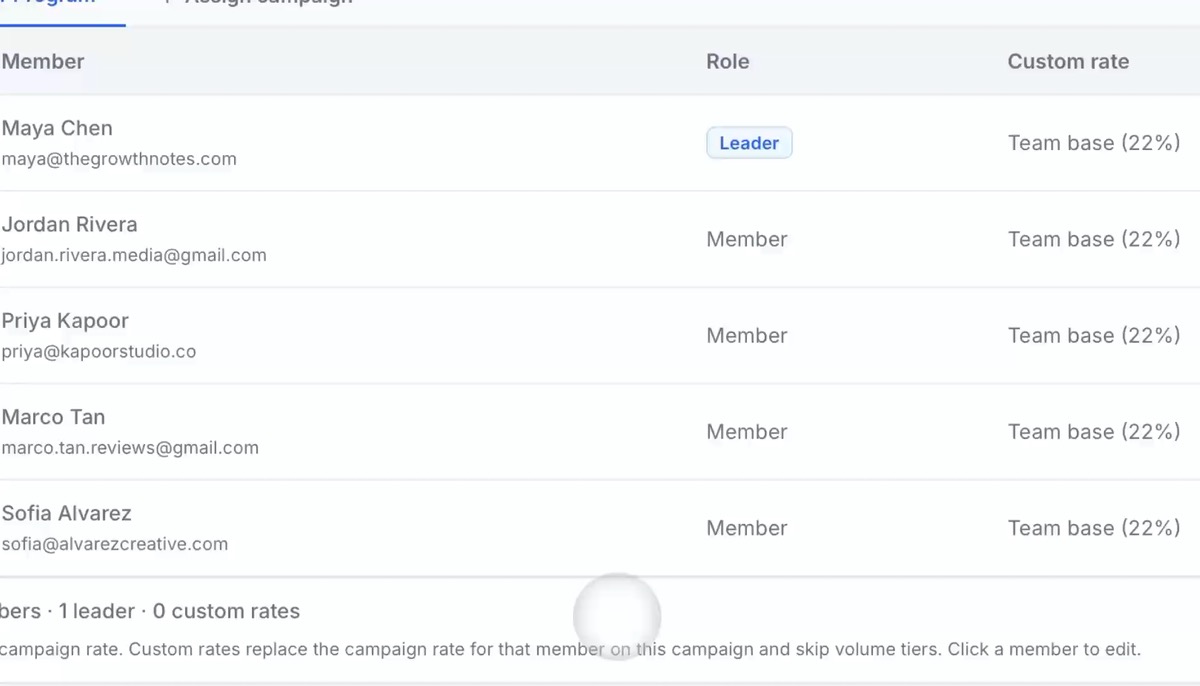Image resolution: width=1200 pixels, height=686 pixels.
Task: Open Sofia Alvarez to edit rate
Action: [600, 528]
